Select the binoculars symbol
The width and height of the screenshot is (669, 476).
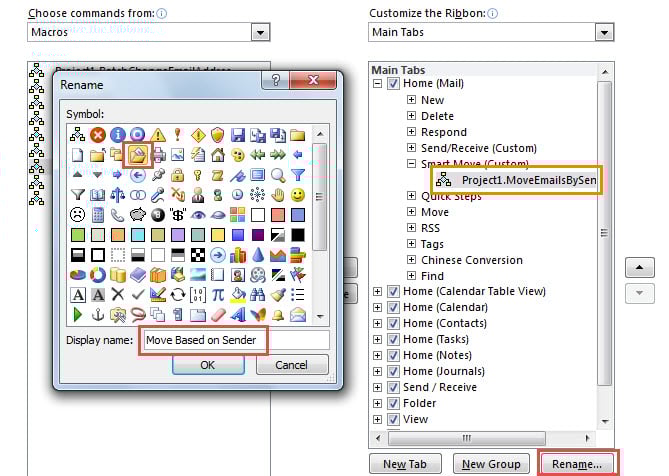pyautogui.click(x=258, y=294)
